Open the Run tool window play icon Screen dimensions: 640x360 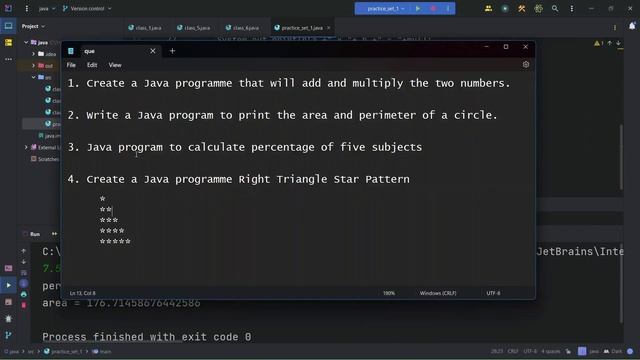8,285
